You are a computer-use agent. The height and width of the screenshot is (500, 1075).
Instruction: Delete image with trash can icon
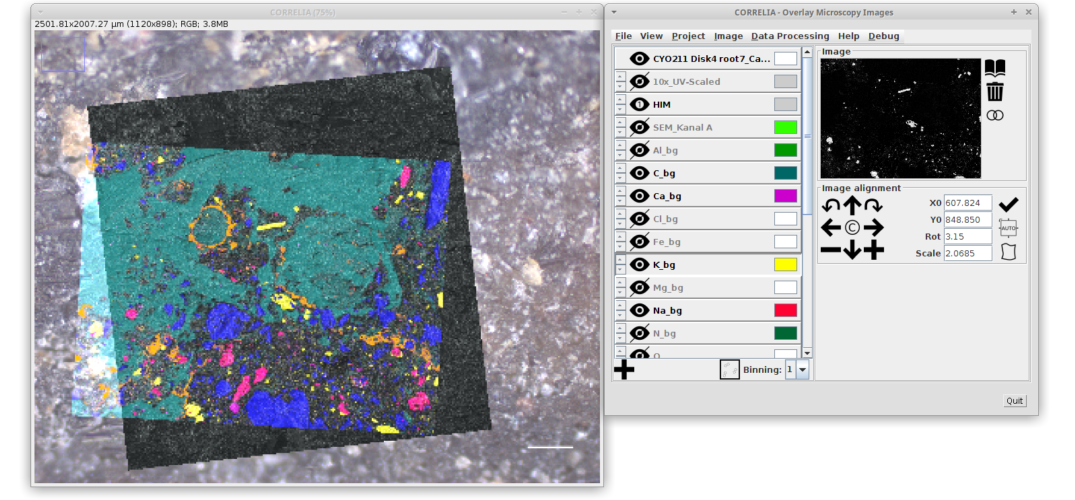click(x=995, y=92)
